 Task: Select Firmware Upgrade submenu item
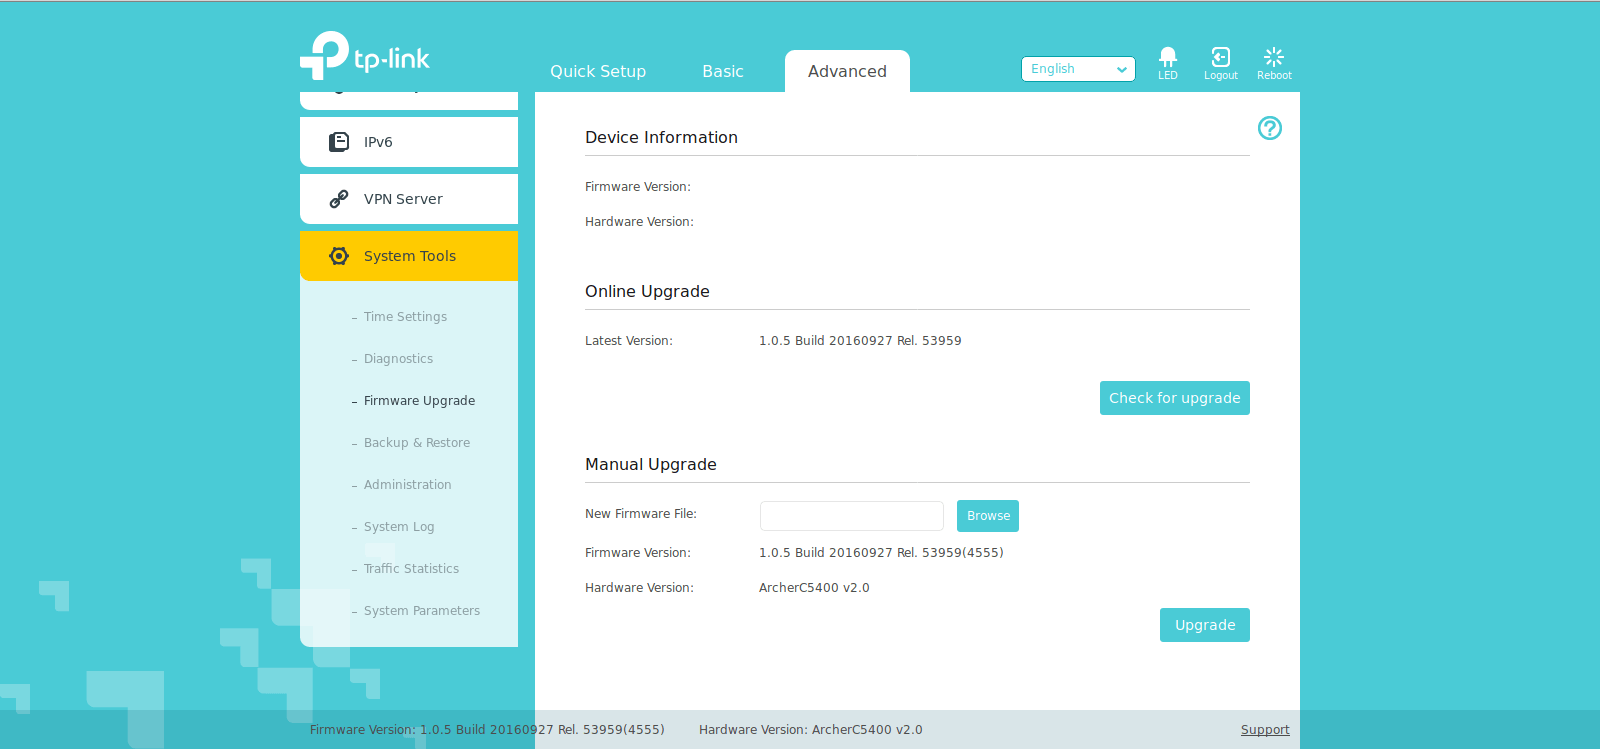tap(419, 401)
